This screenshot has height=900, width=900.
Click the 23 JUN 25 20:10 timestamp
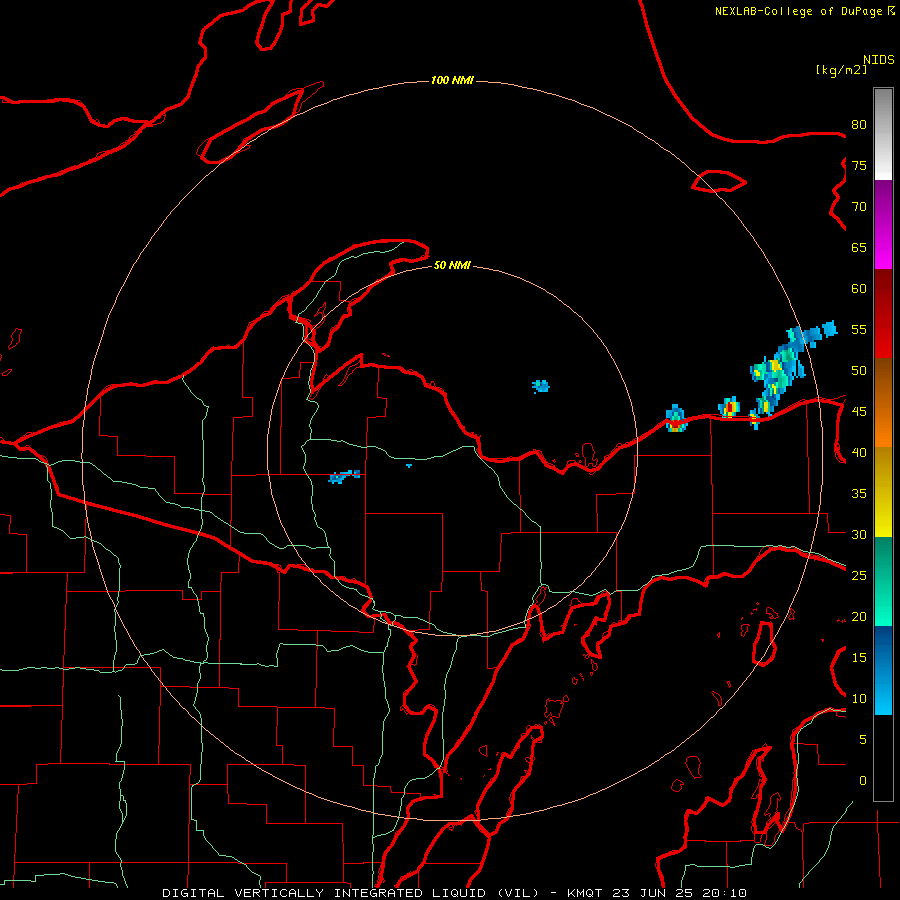click(x=681, y=893)
